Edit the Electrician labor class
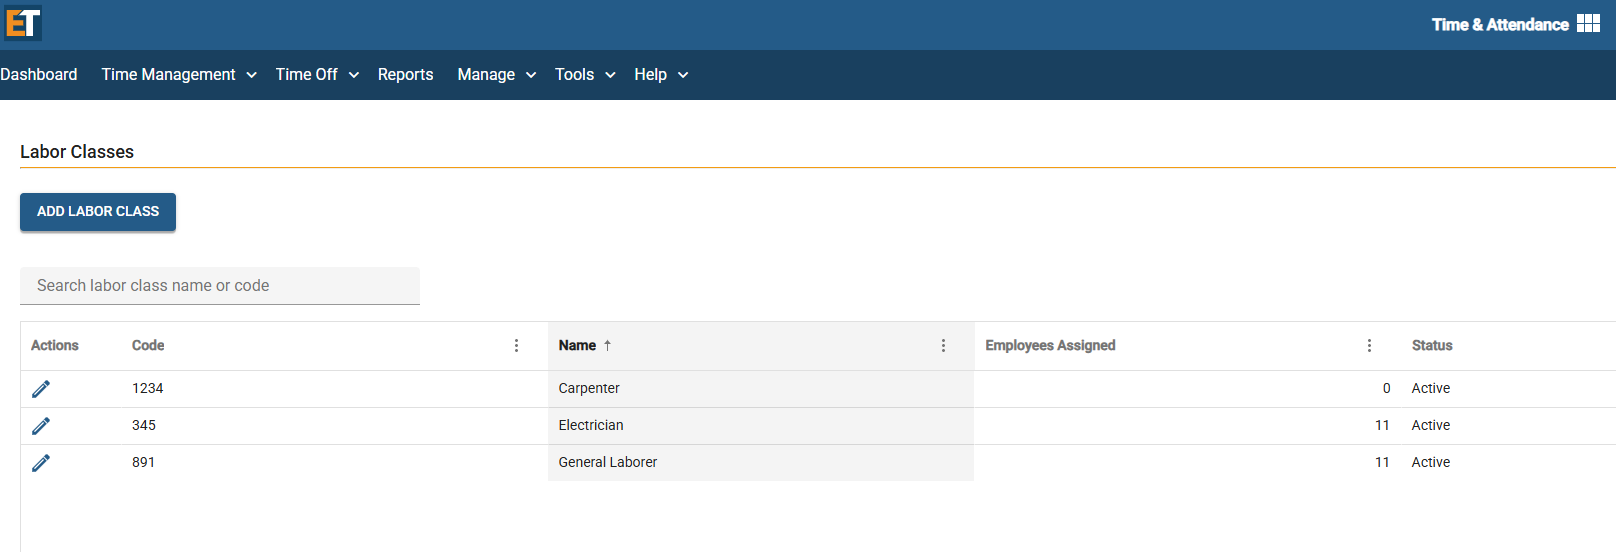The height and width of the screenshot is (552, 1616). [41, 426]
